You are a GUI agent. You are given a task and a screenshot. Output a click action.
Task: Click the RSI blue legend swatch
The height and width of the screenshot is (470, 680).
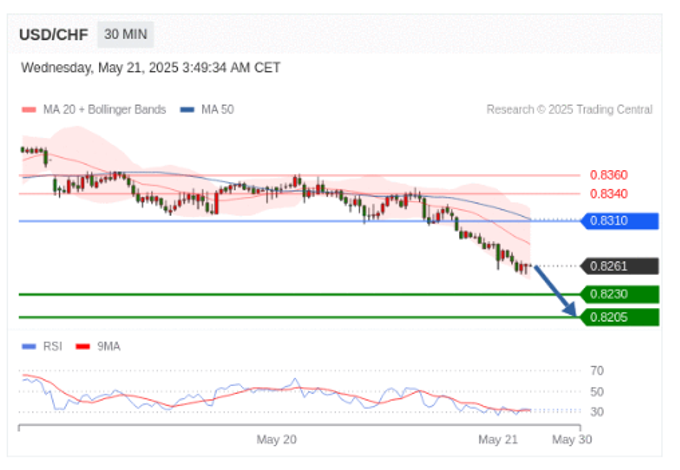29,346
